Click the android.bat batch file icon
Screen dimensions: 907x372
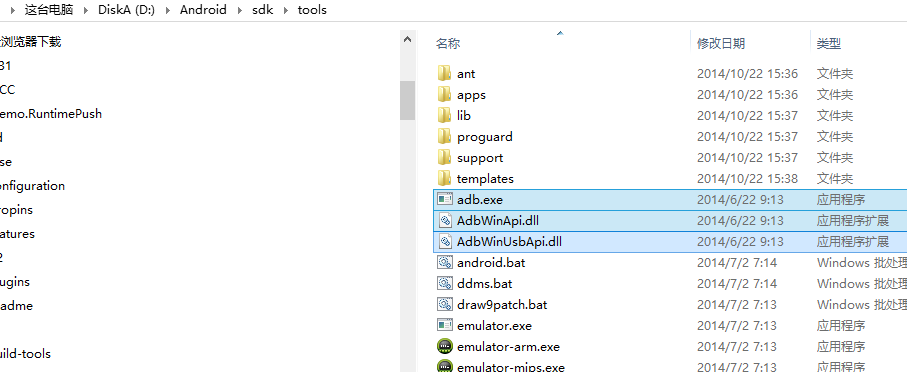pyautogui.click(x=444, y=262)
